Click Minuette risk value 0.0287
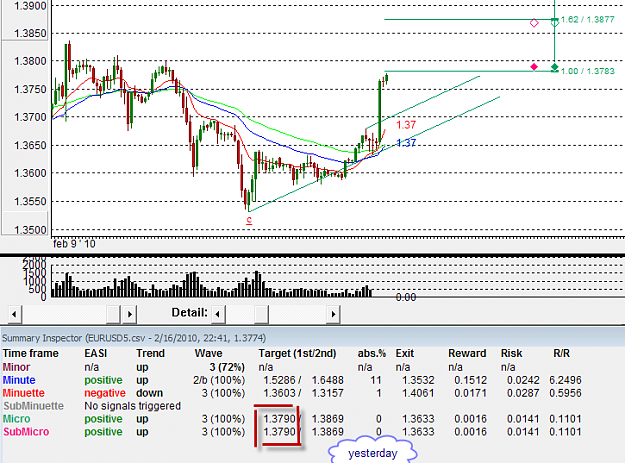Image resolution: width=625 pixels, height=463 pixels. coord(523,393)
